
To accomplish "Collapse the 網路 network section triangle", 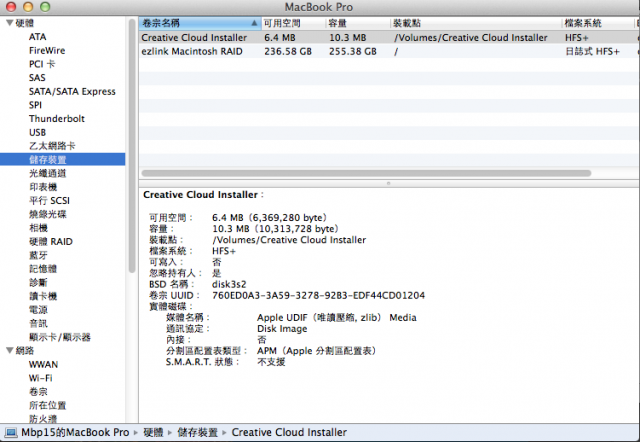I will [10, 350].
